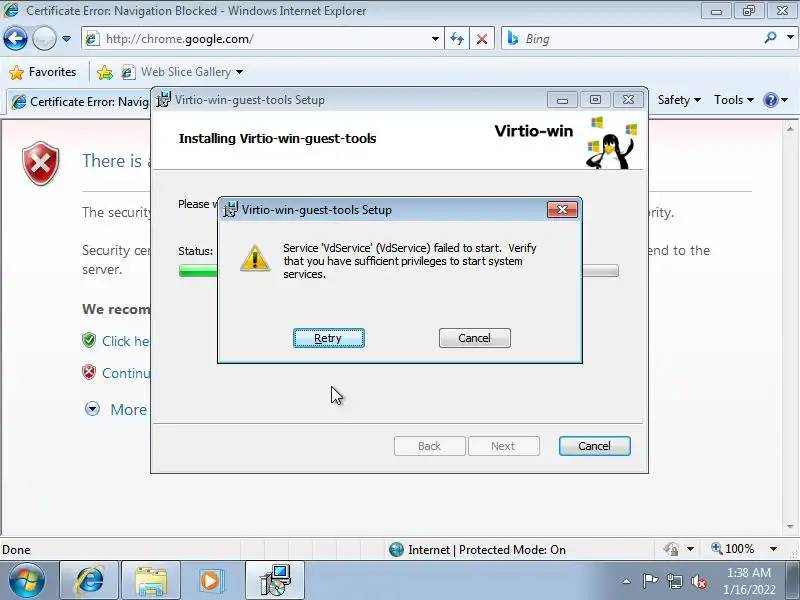The width and height of the screenshot is (800, 600).
Task: Click the search magnifier icon
Action: (770, 38)
